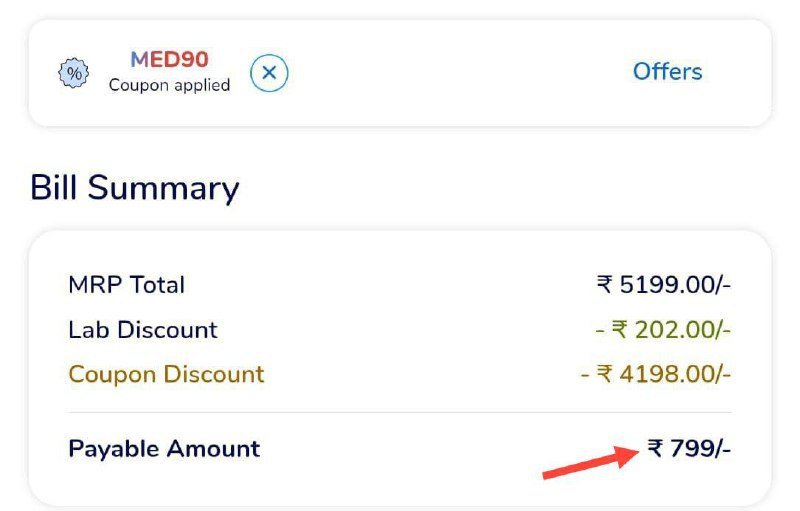Screen dimensions: 800x511
Task: Click the ₹ 799 payable amount
Action: click(689, 449)
